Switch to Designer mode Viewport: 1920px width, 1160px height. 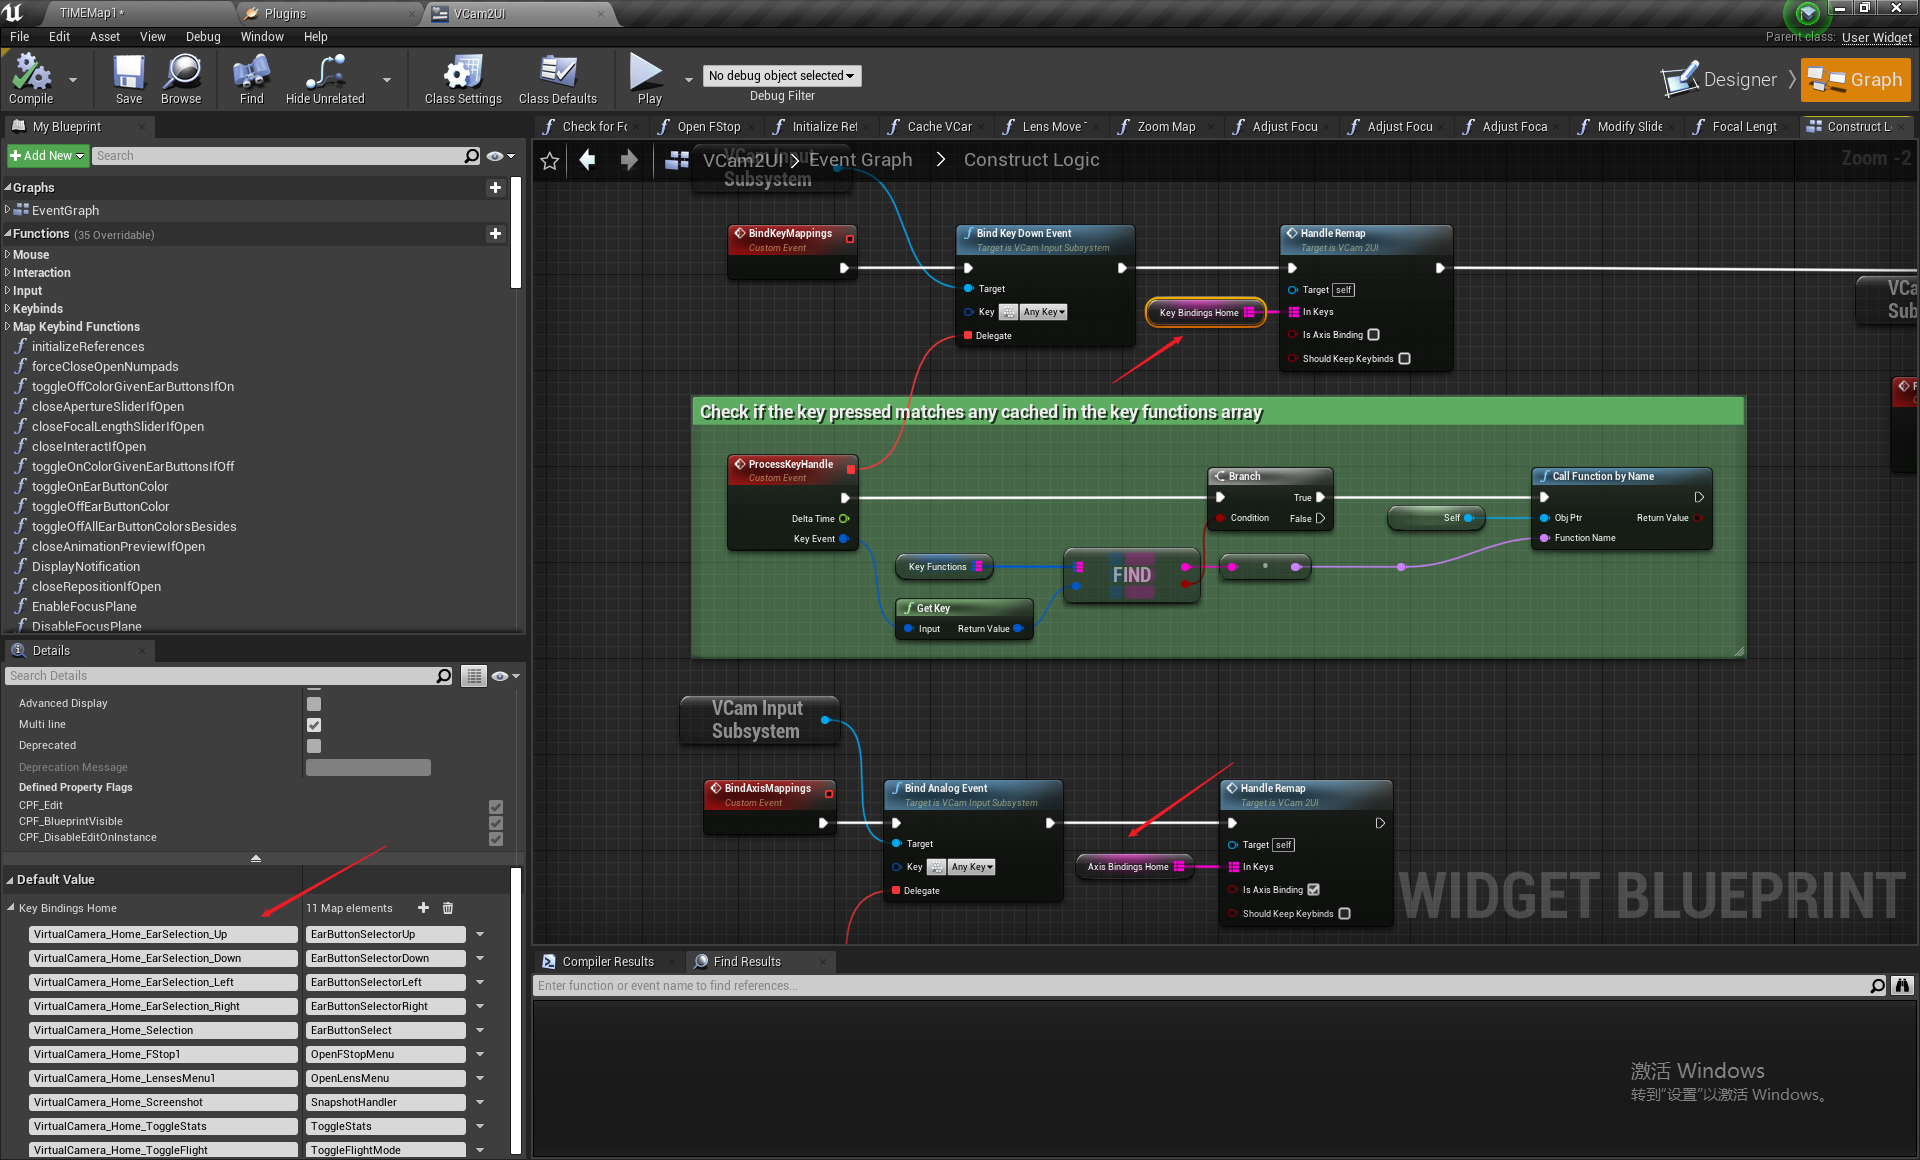(x=1719, y=80)
